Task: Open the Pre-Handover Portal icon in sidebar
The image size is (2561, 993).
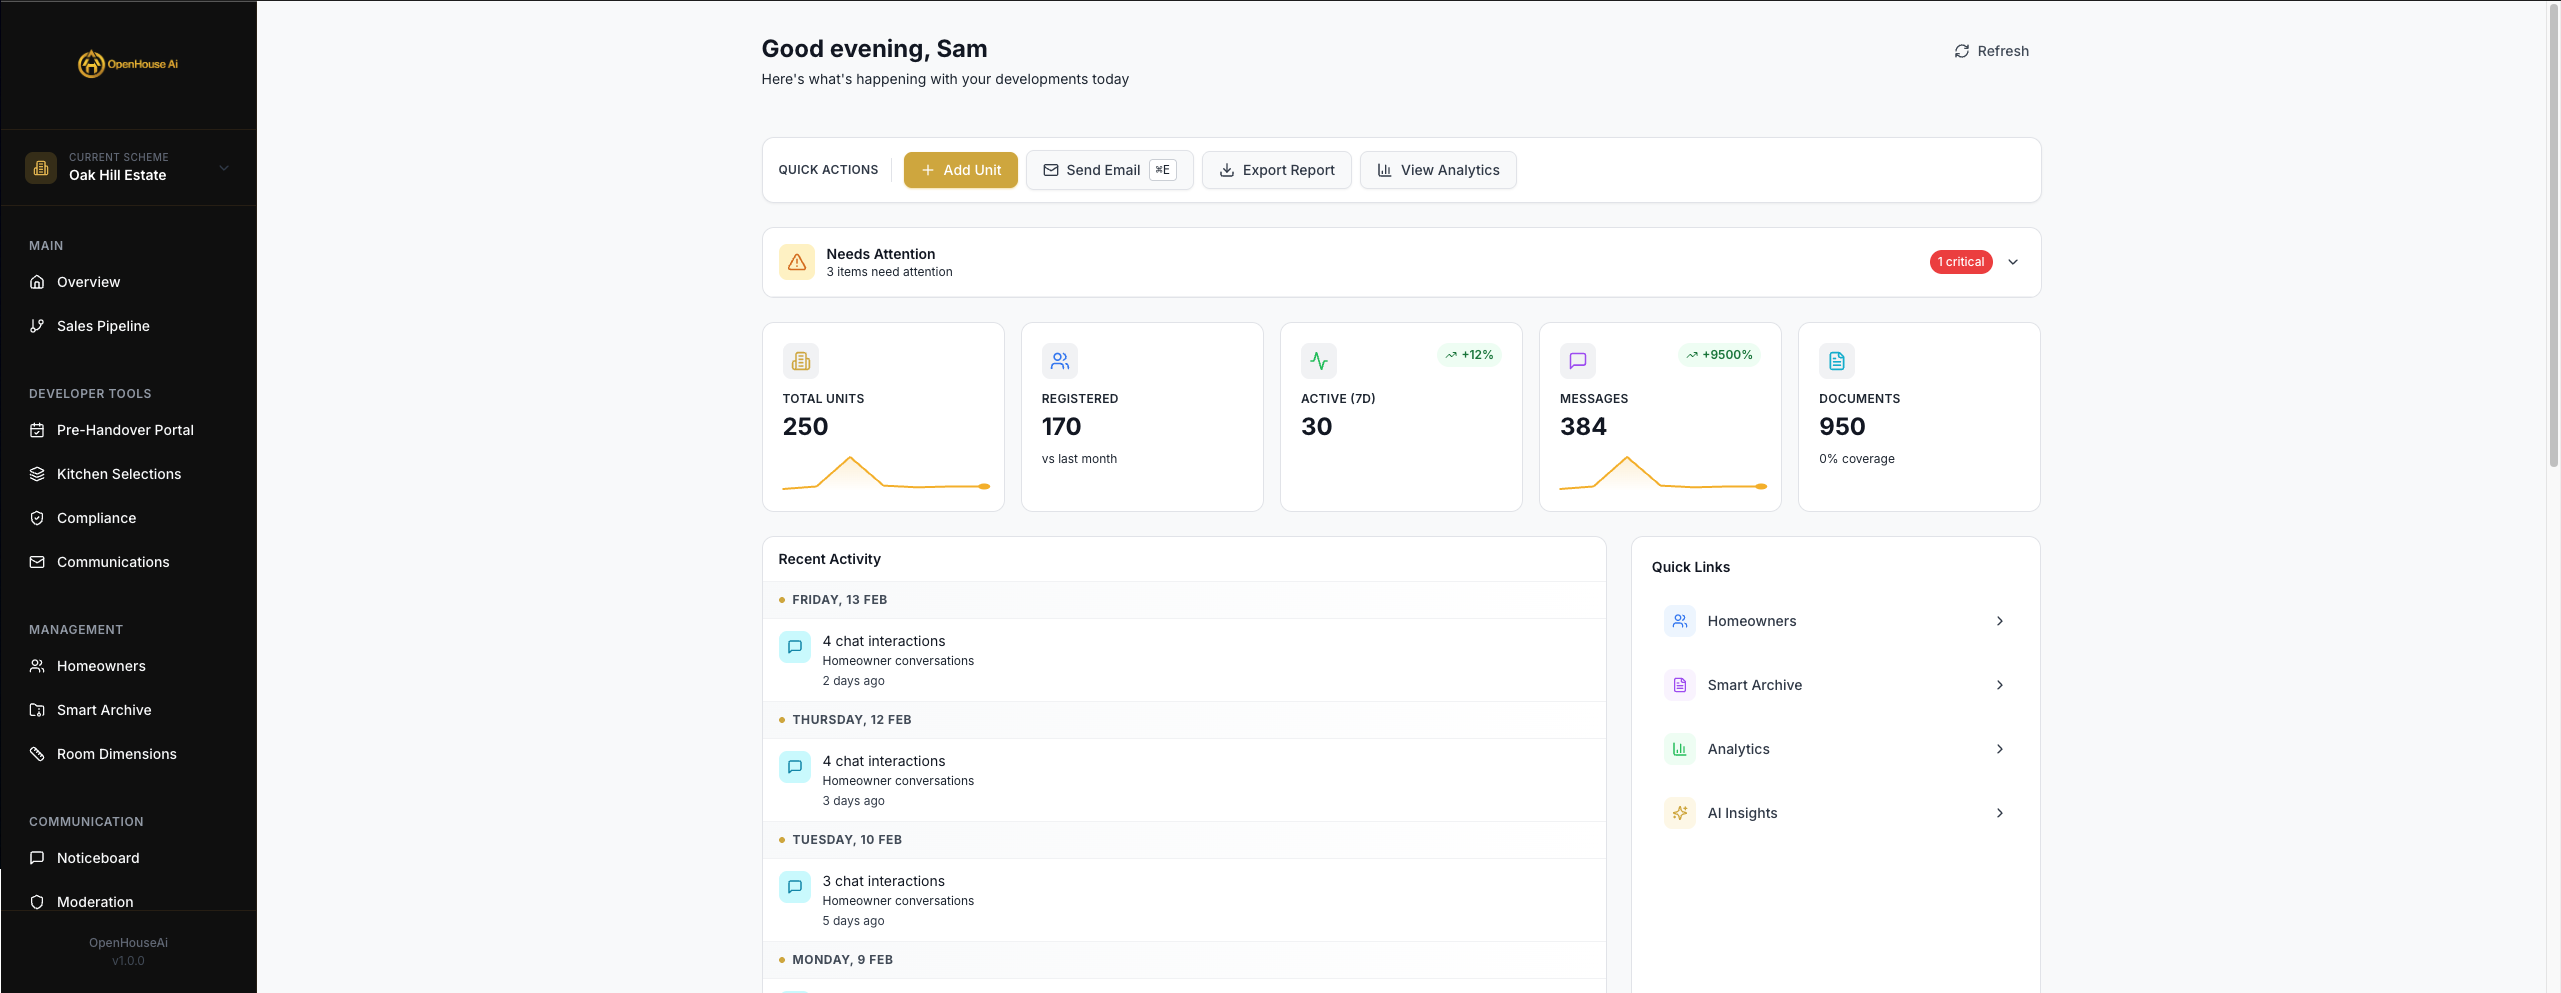Action: pyautogui.click(x=37, y=430)
